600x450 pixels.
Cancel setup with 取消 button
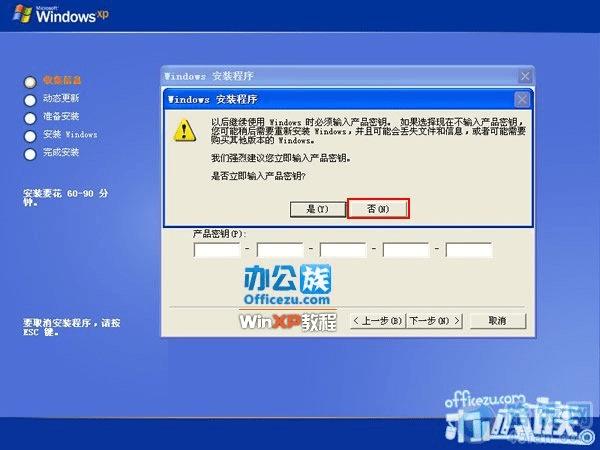[x=497, y=321]
